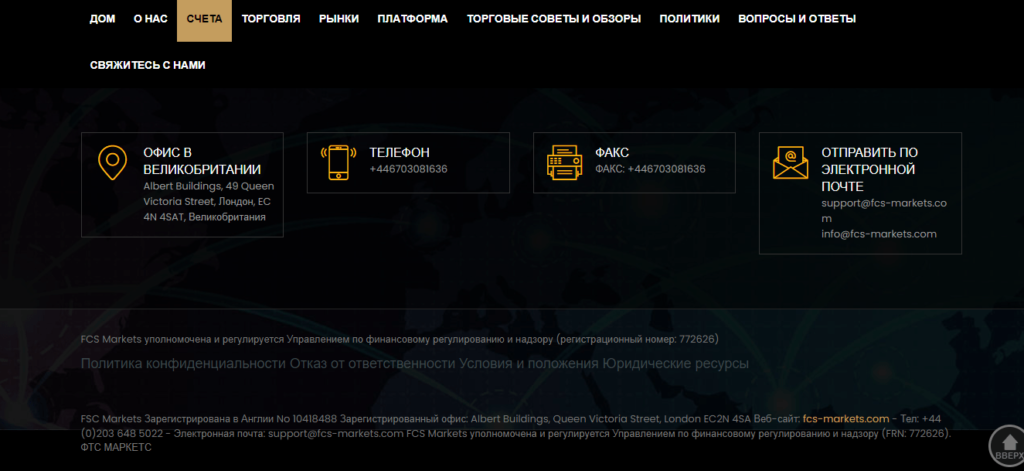Open Юридические ресурсы link
The height and width of the screenshot is (471, 1024).
(675, 364)
